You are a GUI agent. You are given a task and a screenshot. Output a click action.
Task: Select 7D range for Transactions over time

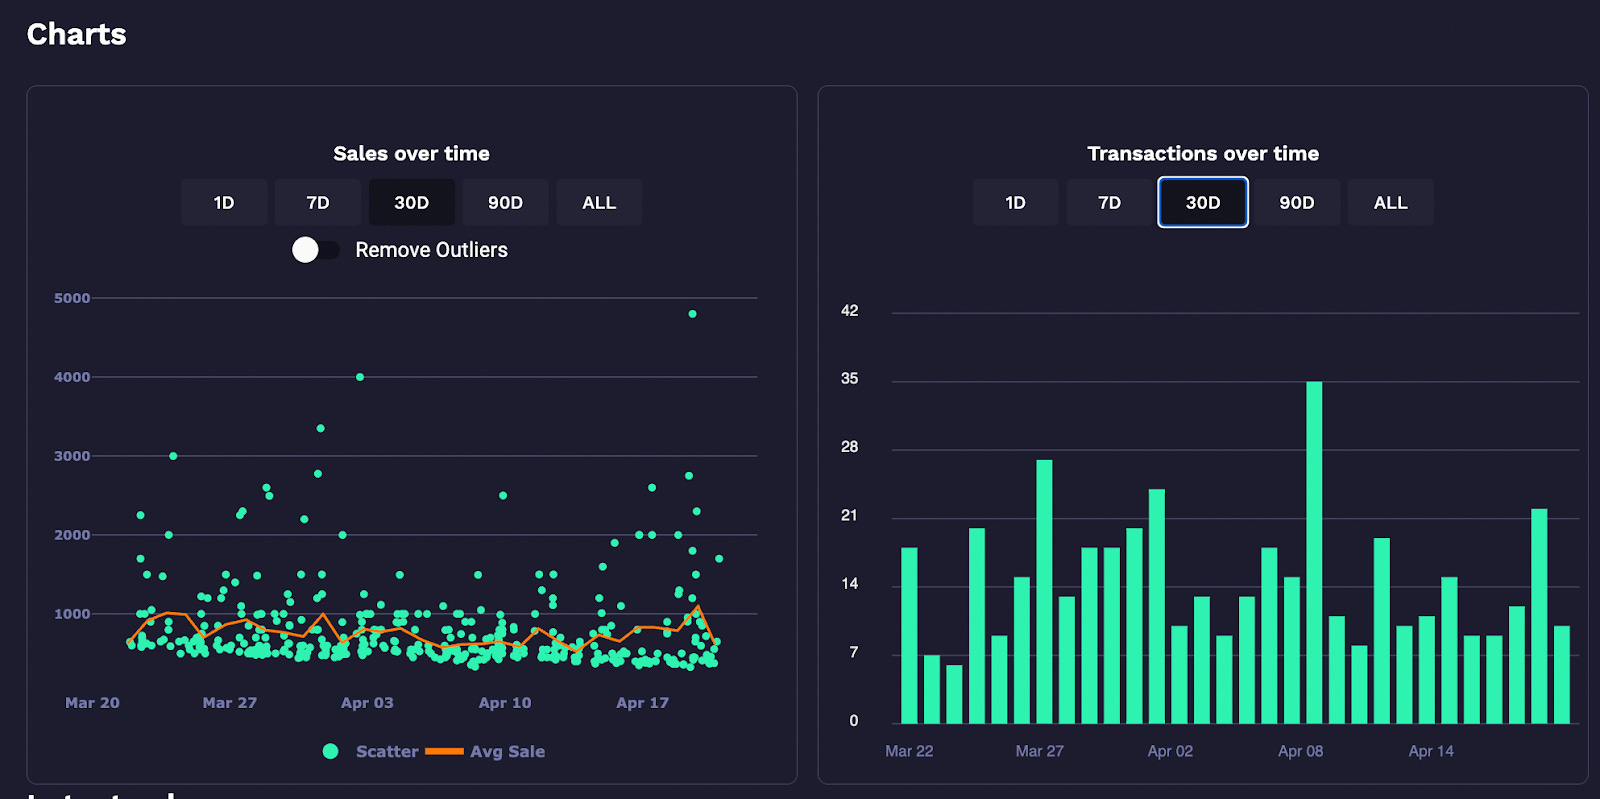coord(1109,202)
